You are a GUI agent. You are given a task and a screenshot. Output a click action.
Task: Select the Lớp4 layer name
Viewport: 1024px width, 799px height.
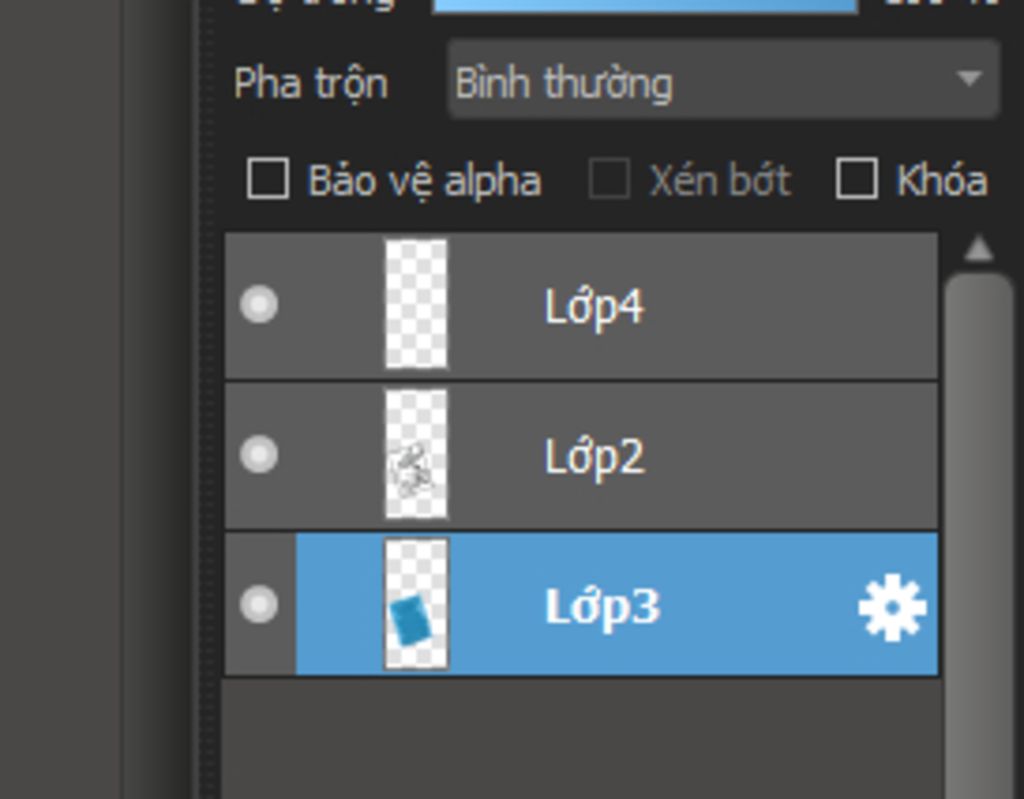pos(594,308)
